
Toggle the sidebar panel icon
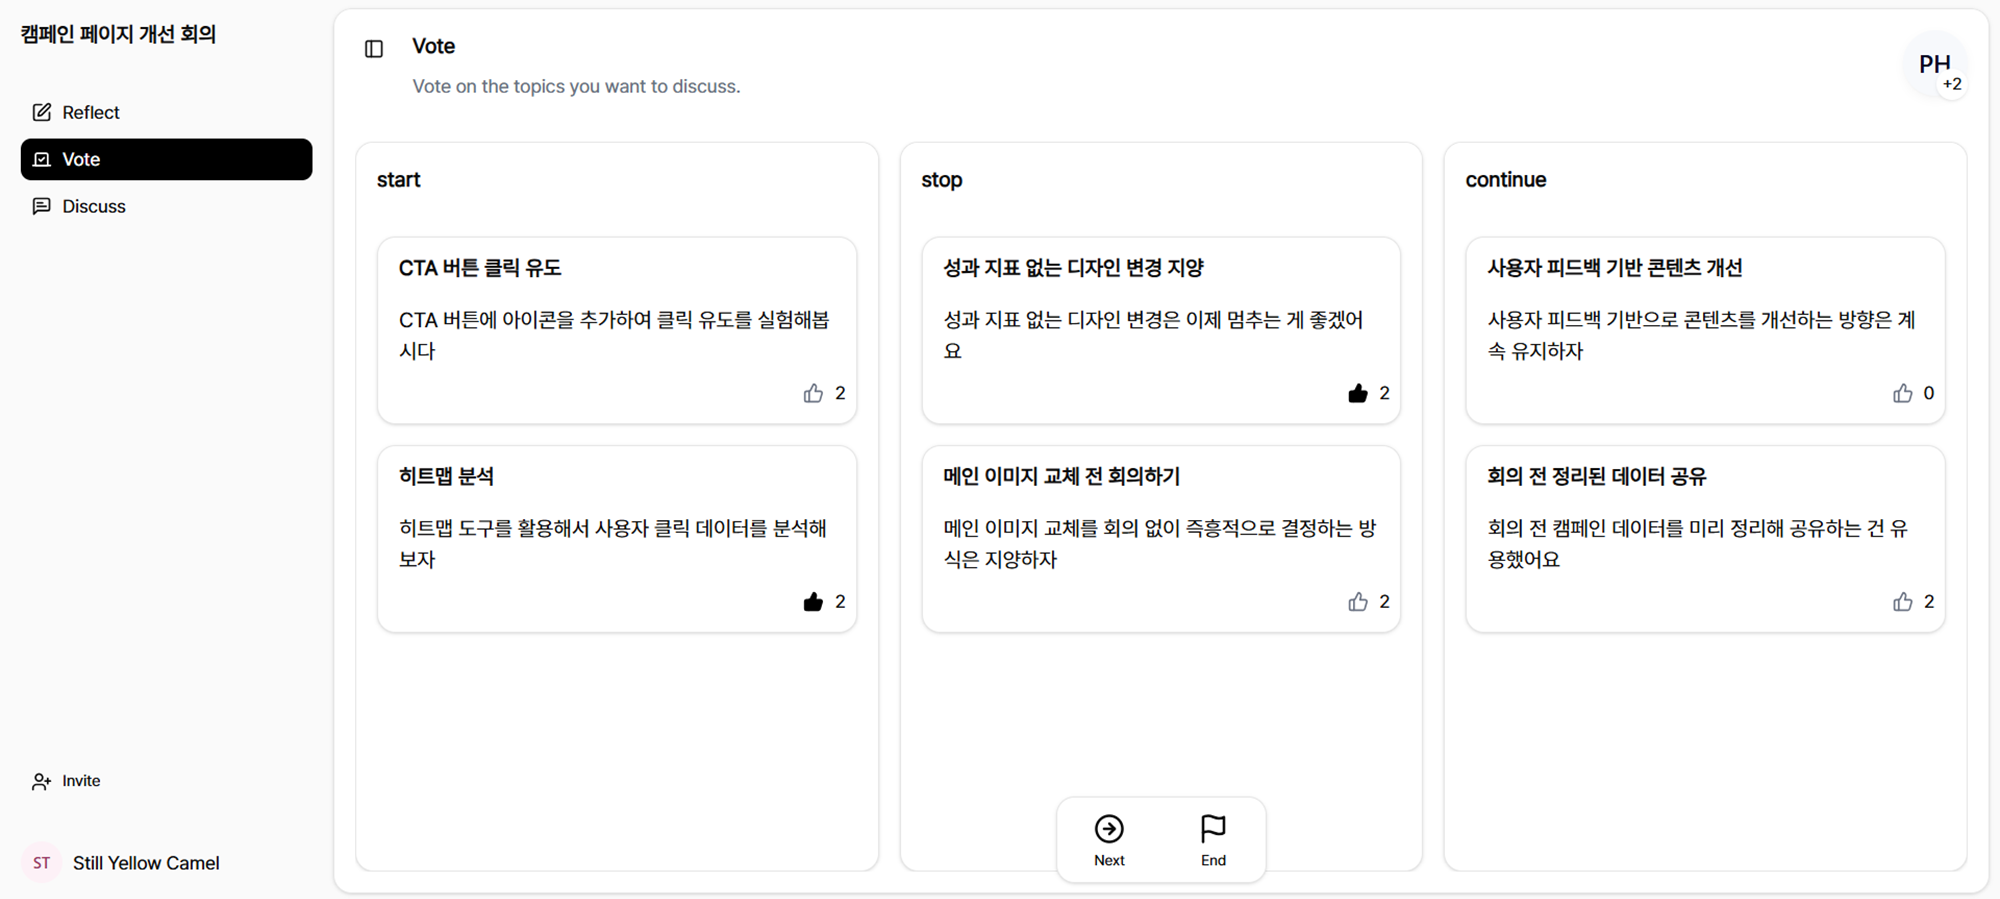tap(374, 49)
